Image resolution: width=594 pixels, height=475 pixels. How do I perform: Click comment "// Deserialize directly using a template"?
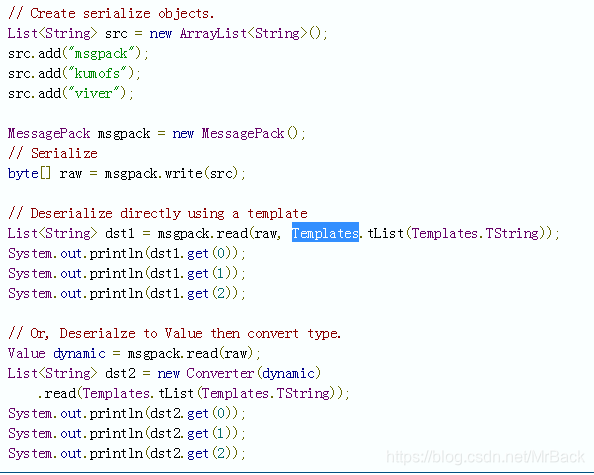[x=158, y=213]
